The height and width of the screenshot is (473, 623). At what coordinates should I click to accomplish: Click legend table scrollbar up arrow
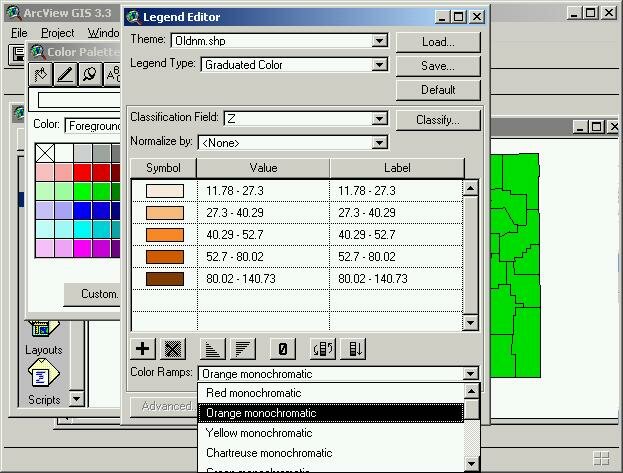[470, 188]
